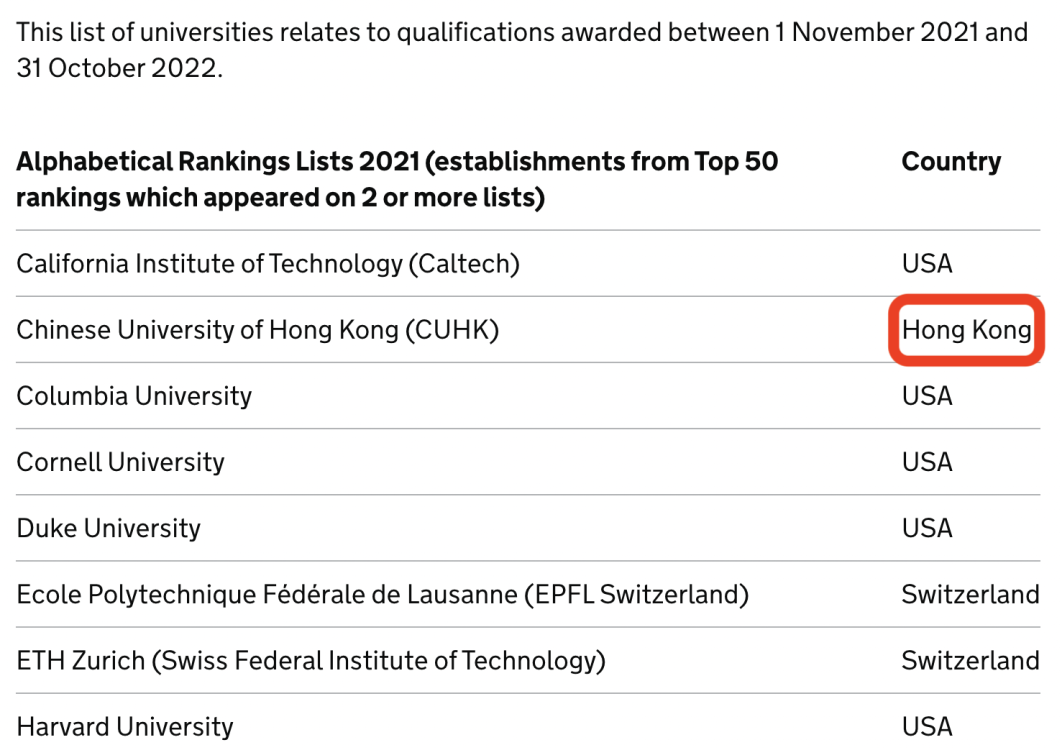This screenshot has height=748, width=1060.
Task: Click Chinese University of Hong Kong (CUHK)
Action: [x=258, y=330]
